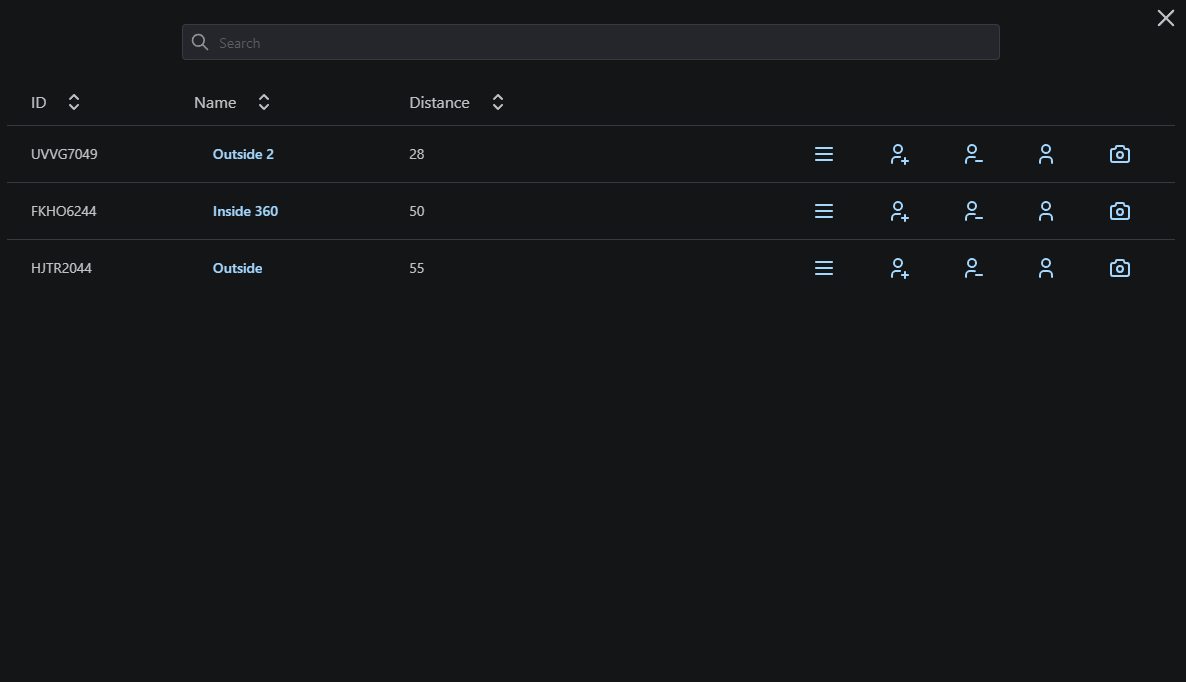Remove user from Inside 360 row
Image resolution: width=1186 pixels, height=682 pixels.
click(x=973, y=211)
